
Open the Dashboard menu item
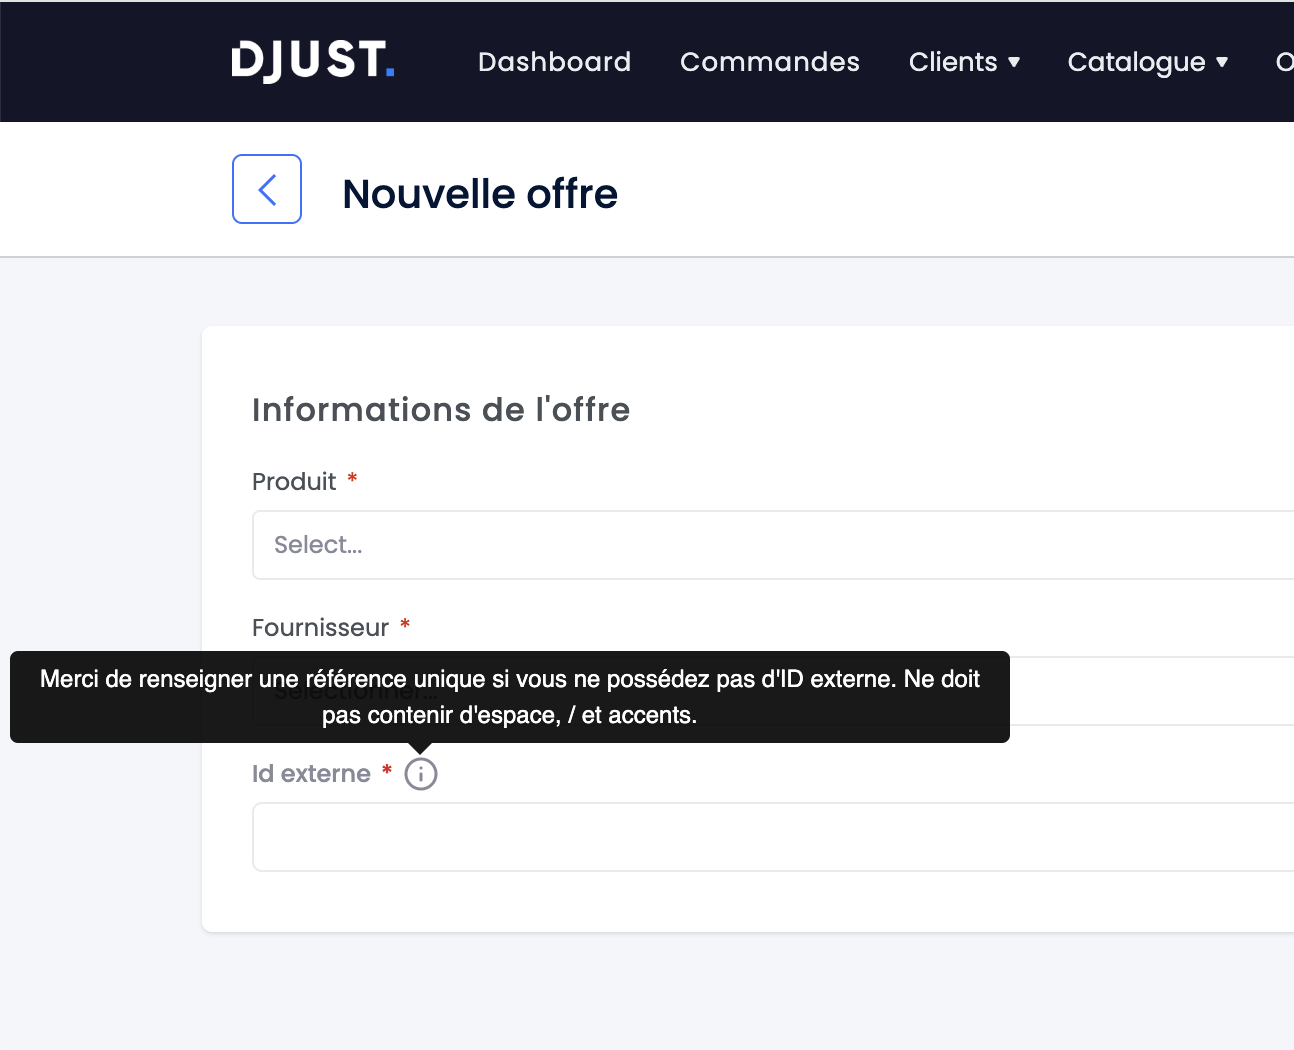(554, 62)
